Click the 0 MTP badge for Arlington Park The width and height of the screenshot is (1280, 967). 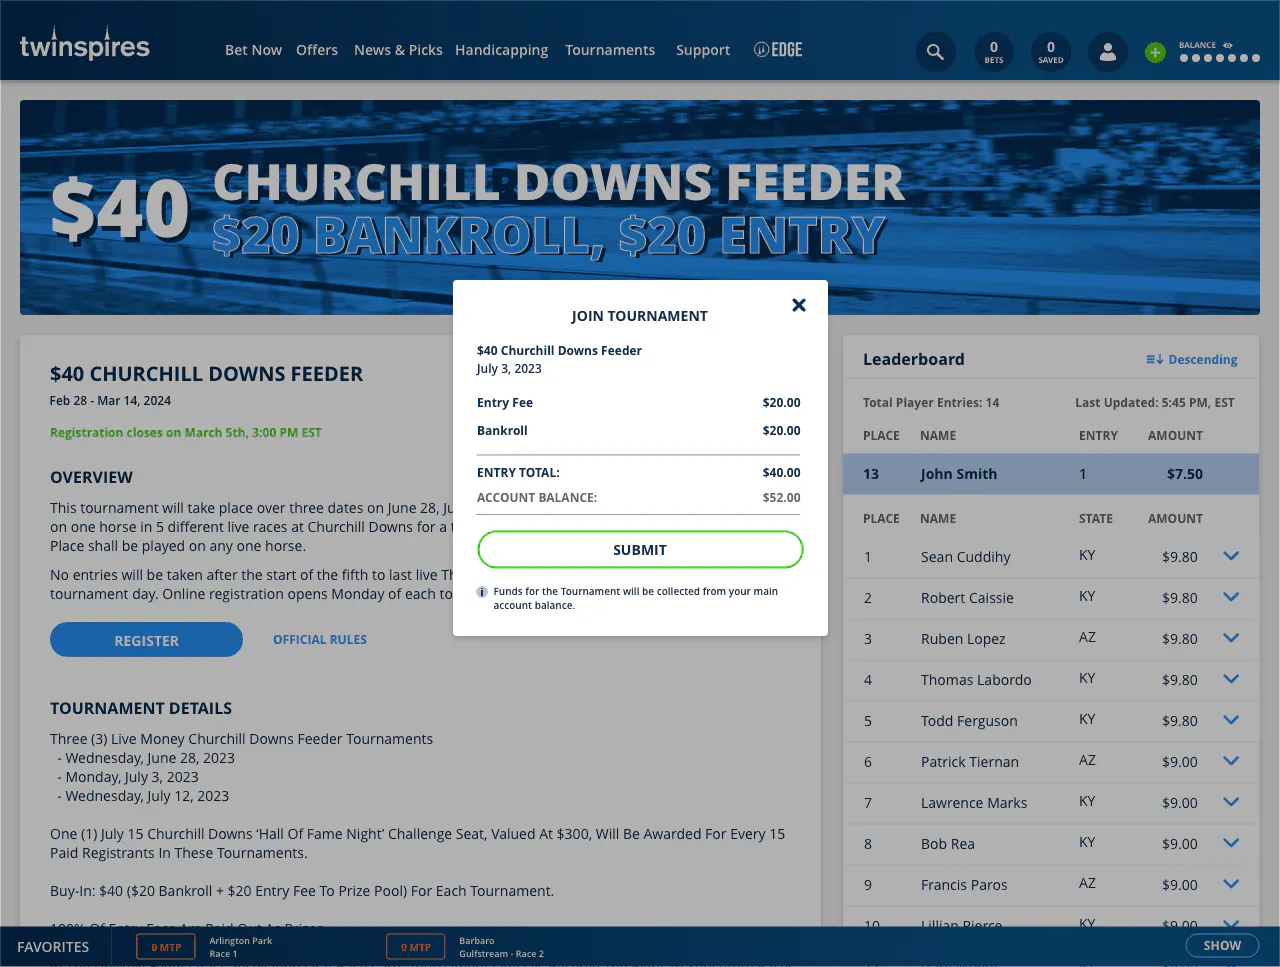(166, 947)
